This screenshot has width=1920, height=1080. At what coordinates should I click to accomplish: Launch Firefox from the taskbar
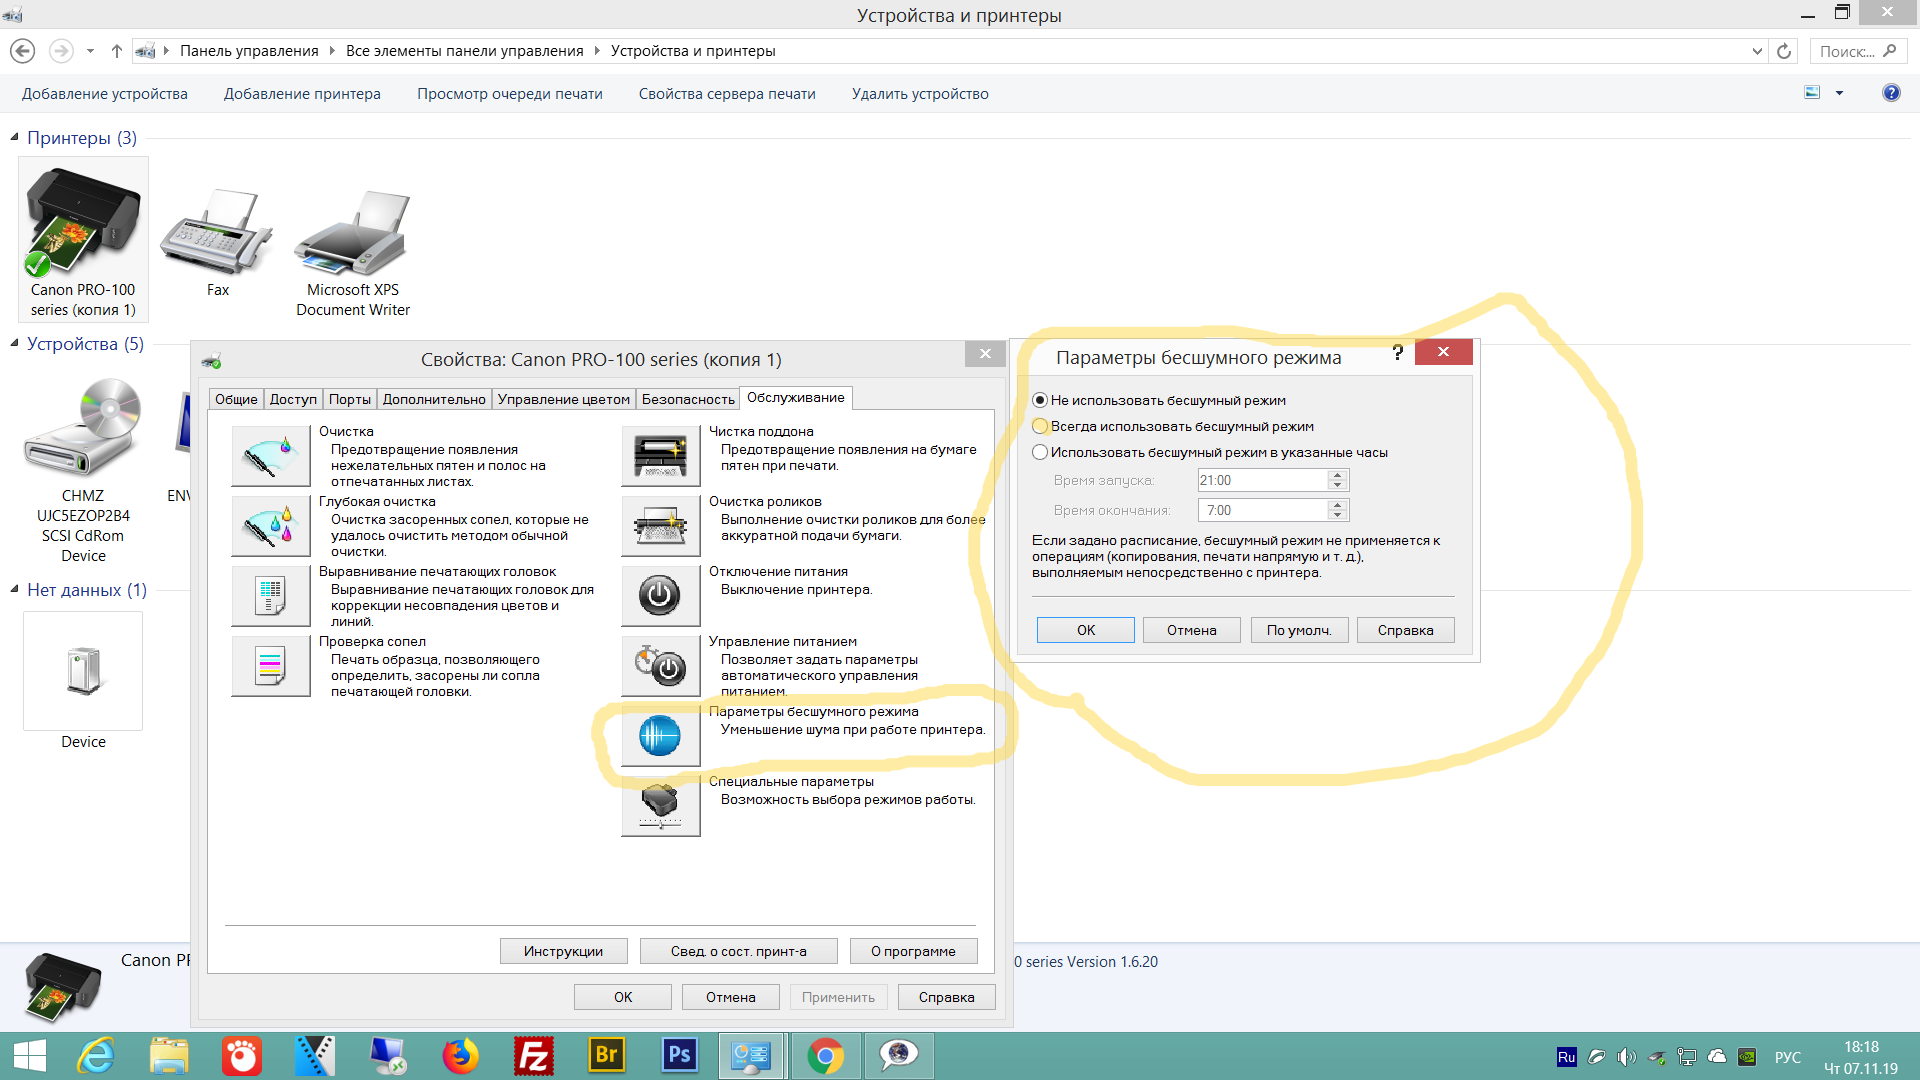(460, 1056)
